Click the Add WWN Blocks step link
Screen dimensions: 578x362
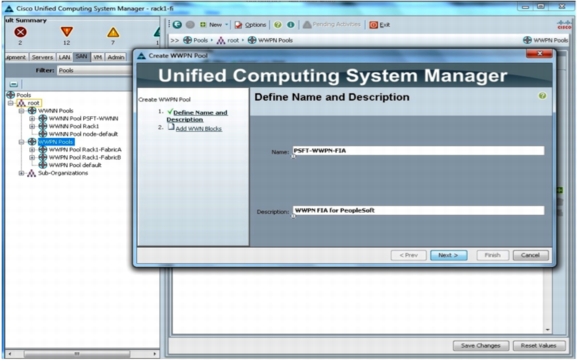(198, 129)
